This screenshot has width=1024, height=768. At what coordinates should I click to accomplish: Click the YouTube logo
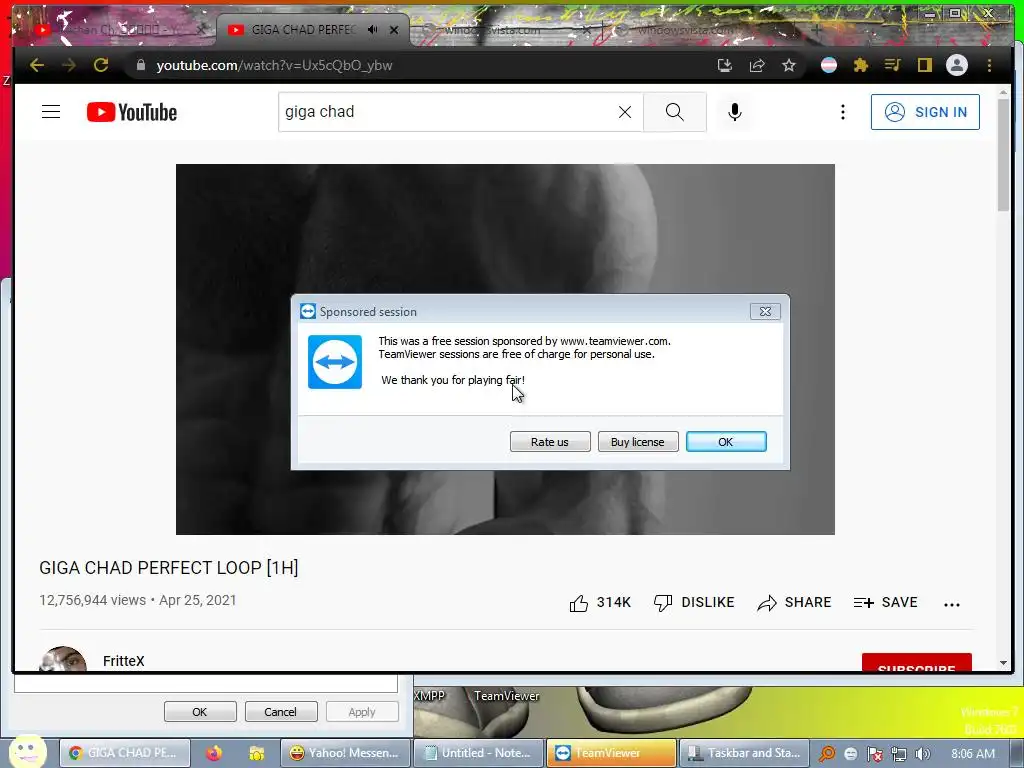click(132, 112)
